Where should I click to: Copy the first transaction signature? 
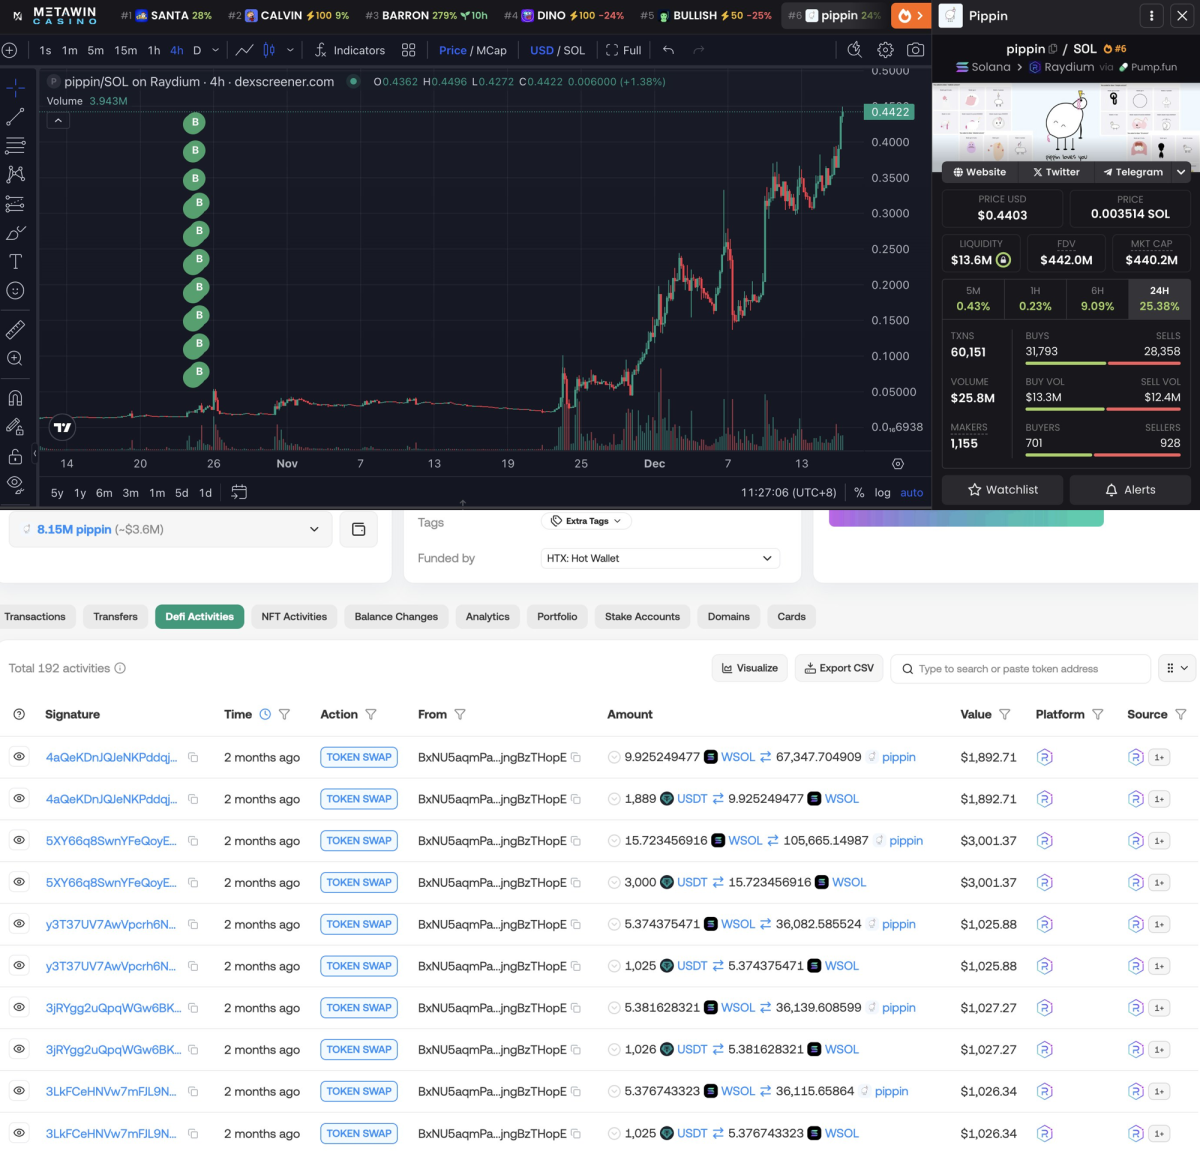coord(193,758)
